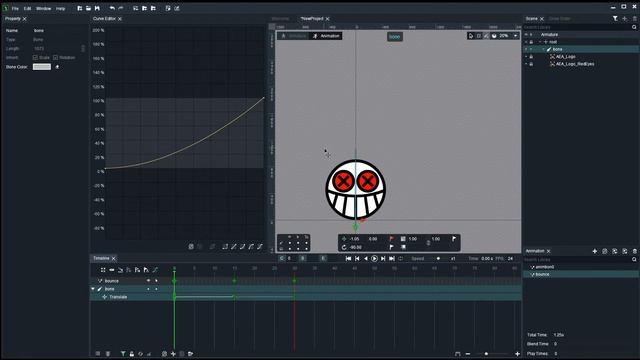
Task: Switch to the Armature mode tab
Action: (293, 36)
